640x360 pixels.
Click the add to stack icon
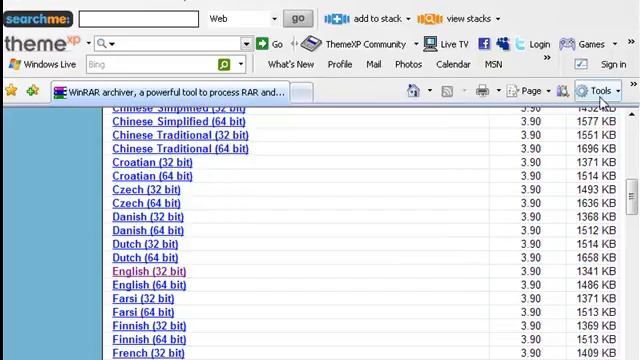click(337, 19)
